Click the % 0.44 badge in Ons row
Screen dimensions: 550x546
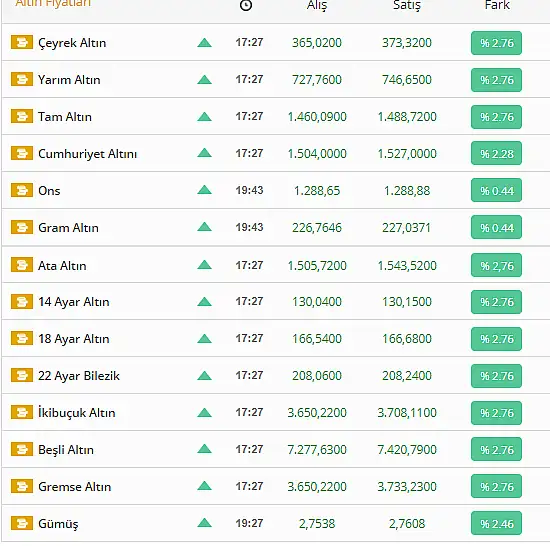tap(496, 190)
